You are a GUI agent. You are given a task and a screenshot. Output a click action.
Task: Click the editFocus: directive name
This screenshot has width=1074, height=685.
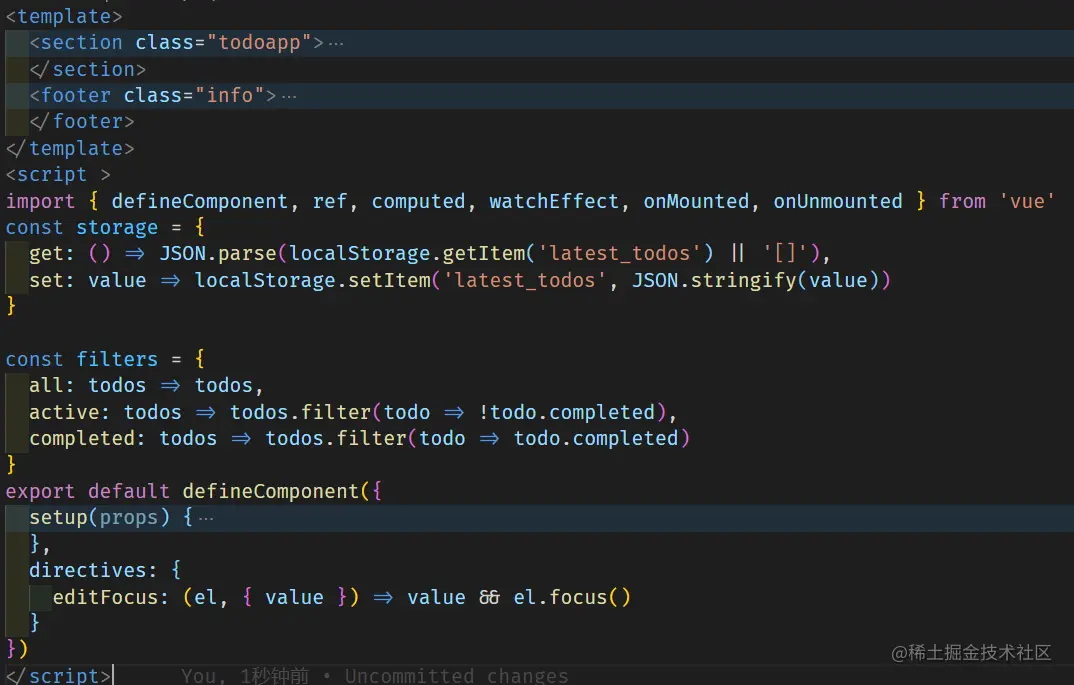click(111, 597)
